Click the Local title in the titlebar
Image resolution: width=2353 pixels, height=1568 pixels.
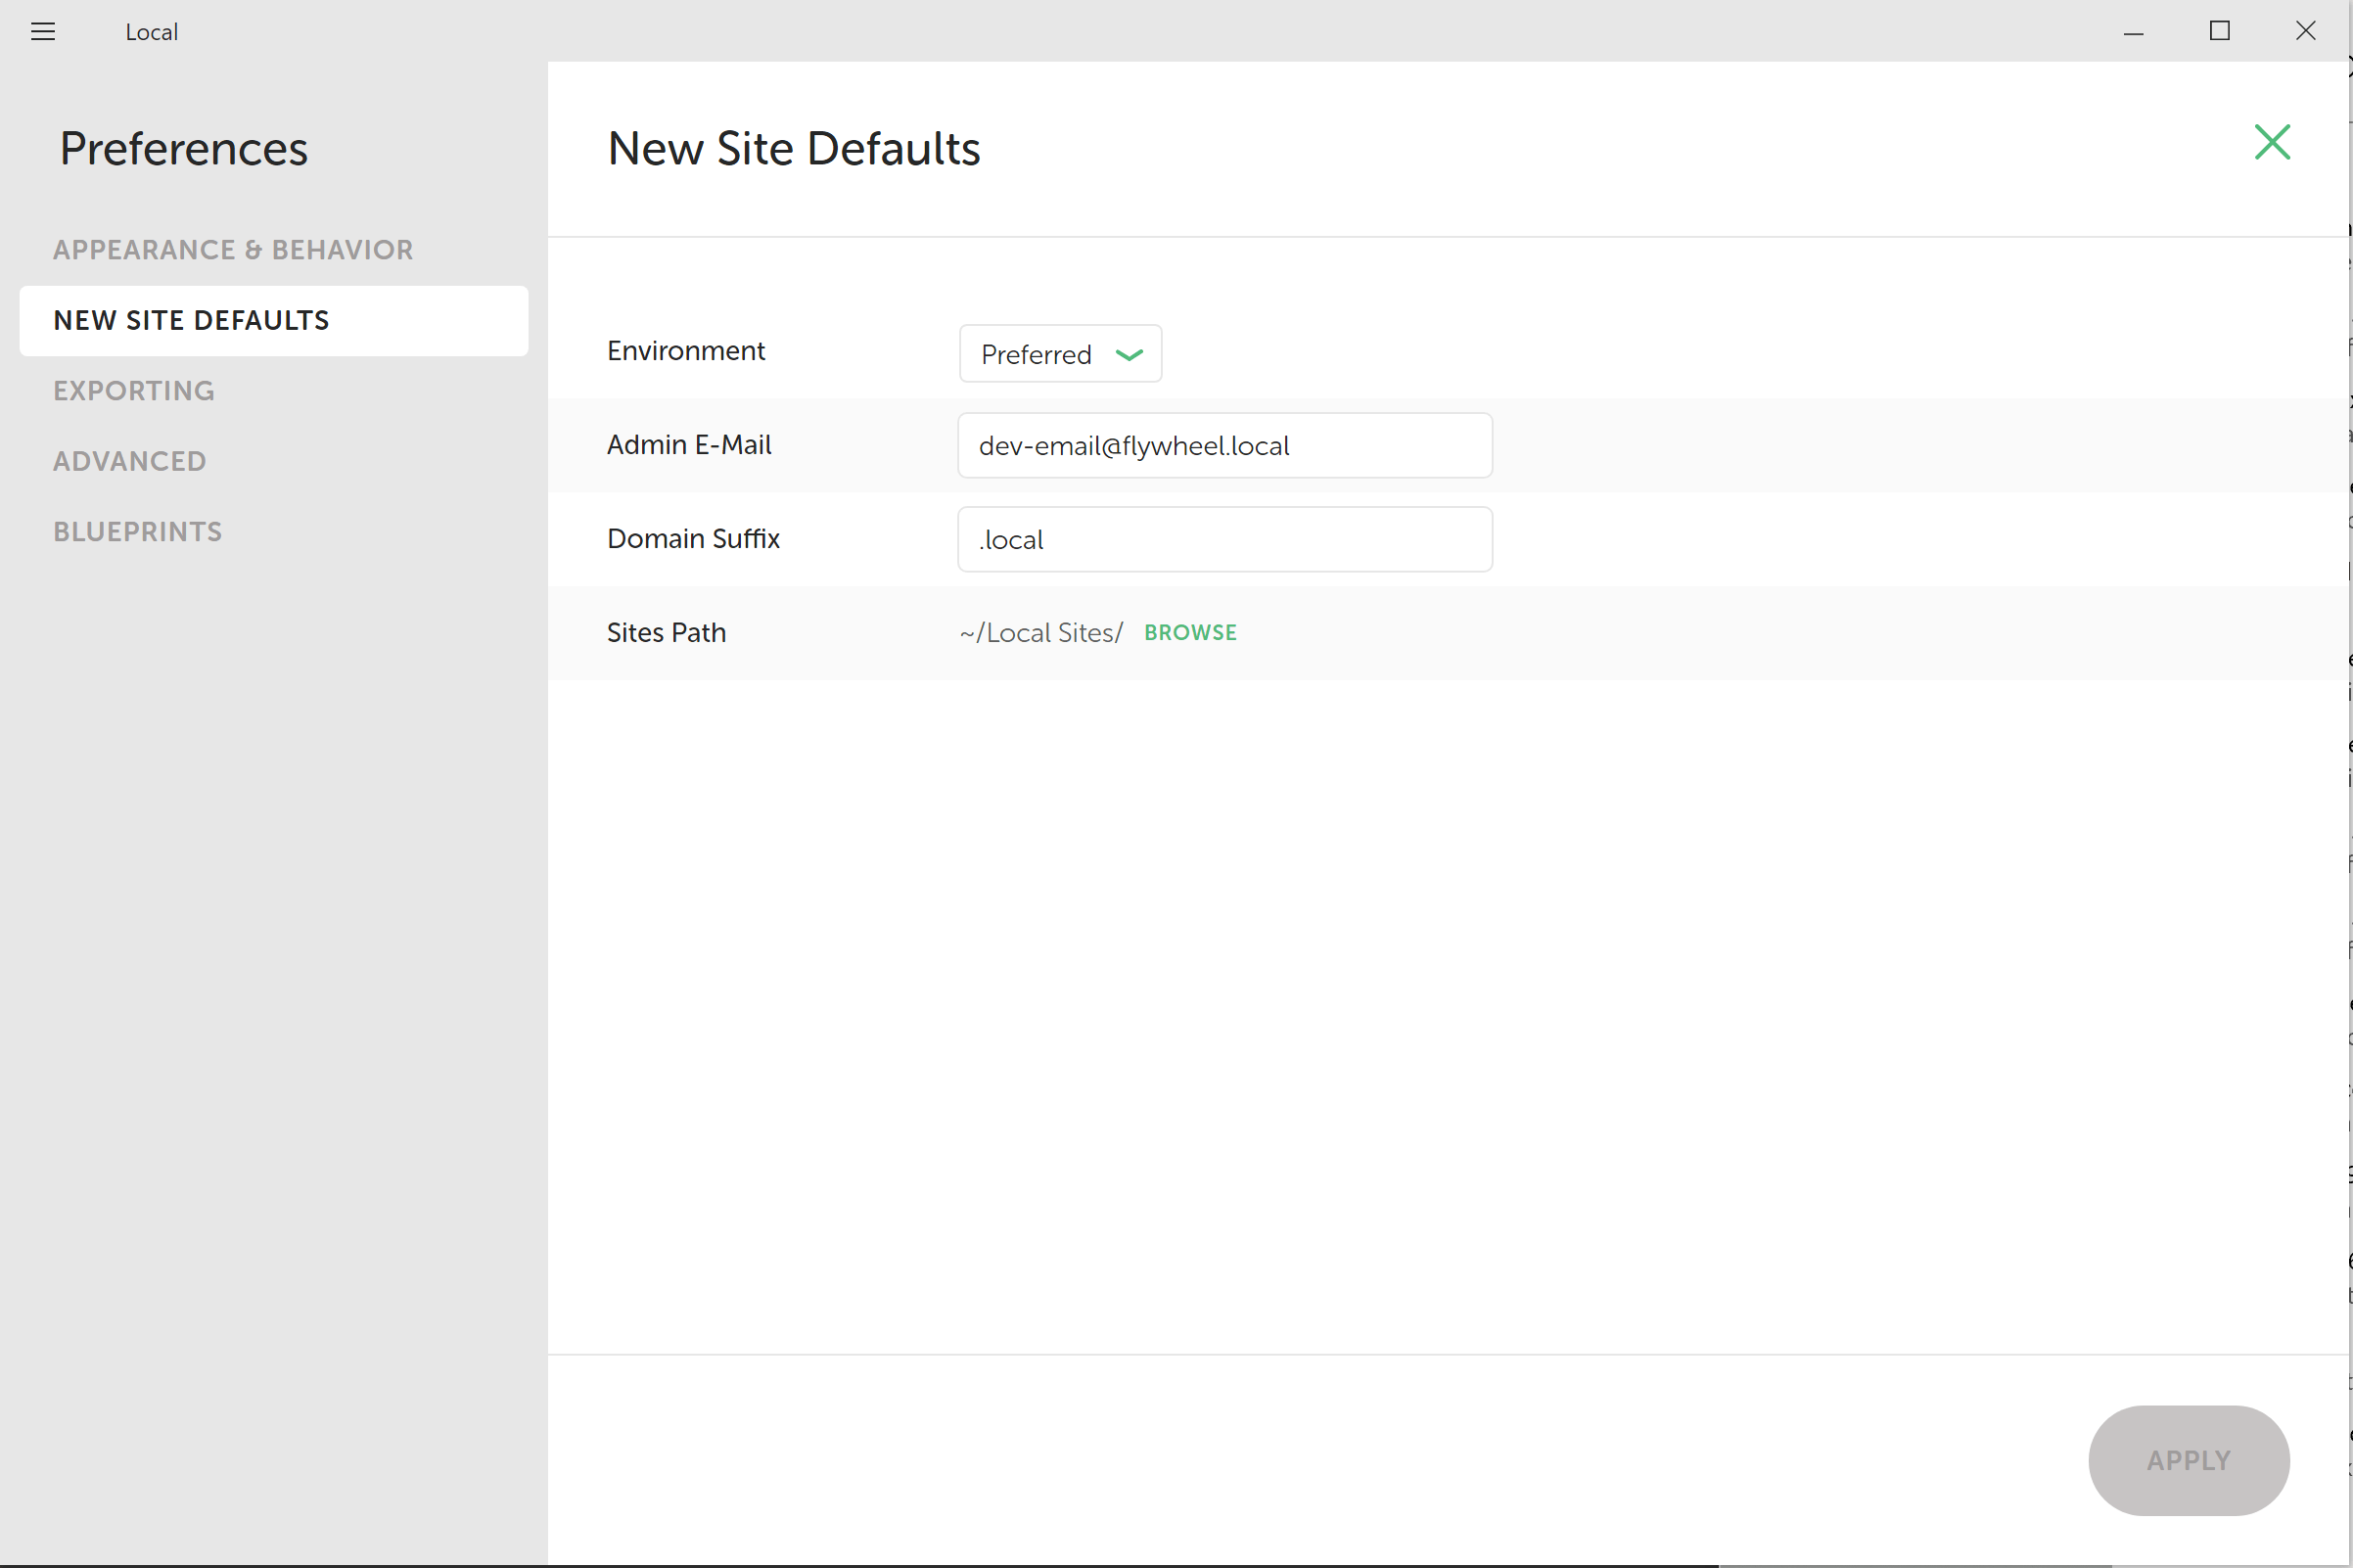(x=150, y=31)
